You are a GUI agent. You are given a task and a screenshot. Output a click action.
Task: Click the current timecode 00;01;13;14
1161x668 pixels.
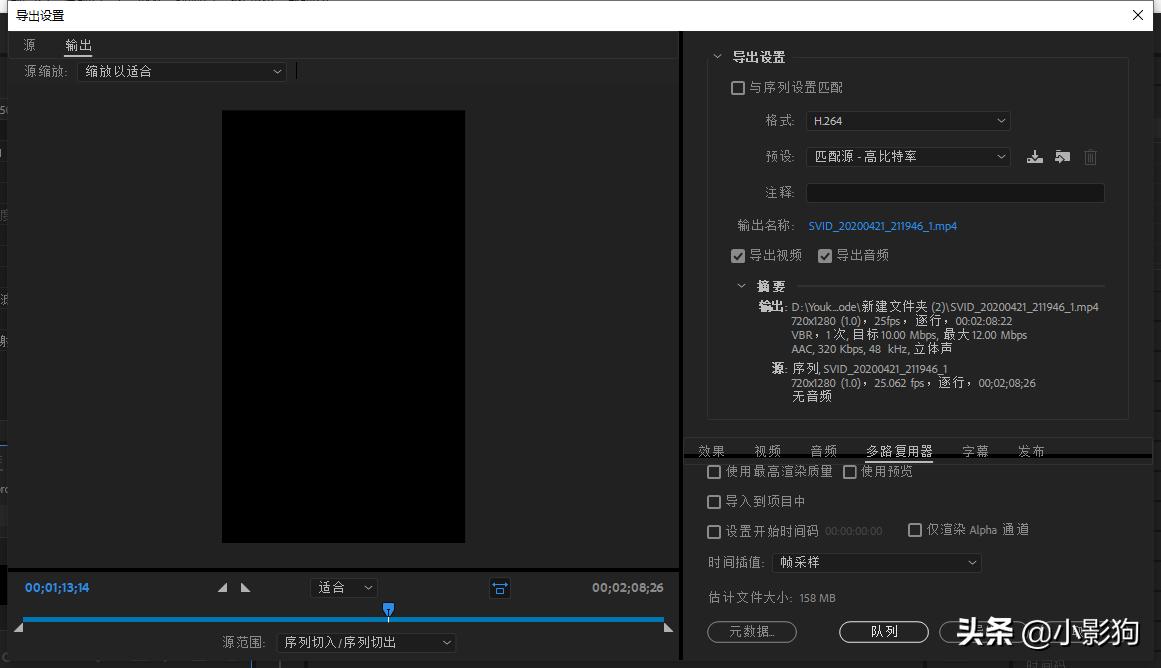pyautogui.click(x=57, y=587)
